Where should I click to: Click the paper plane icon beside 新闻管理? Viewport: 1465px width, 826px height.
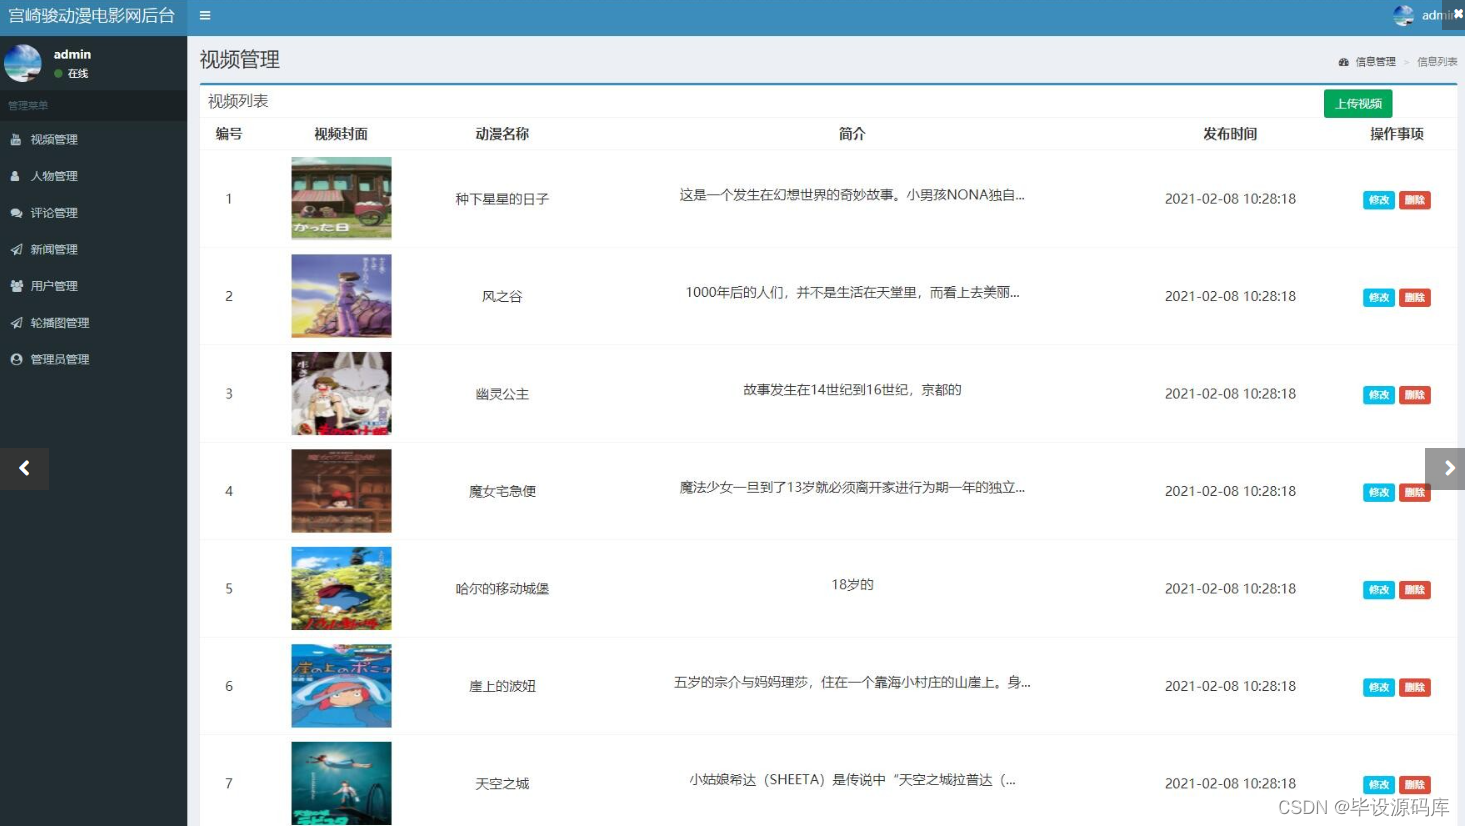tap(16, 250)
